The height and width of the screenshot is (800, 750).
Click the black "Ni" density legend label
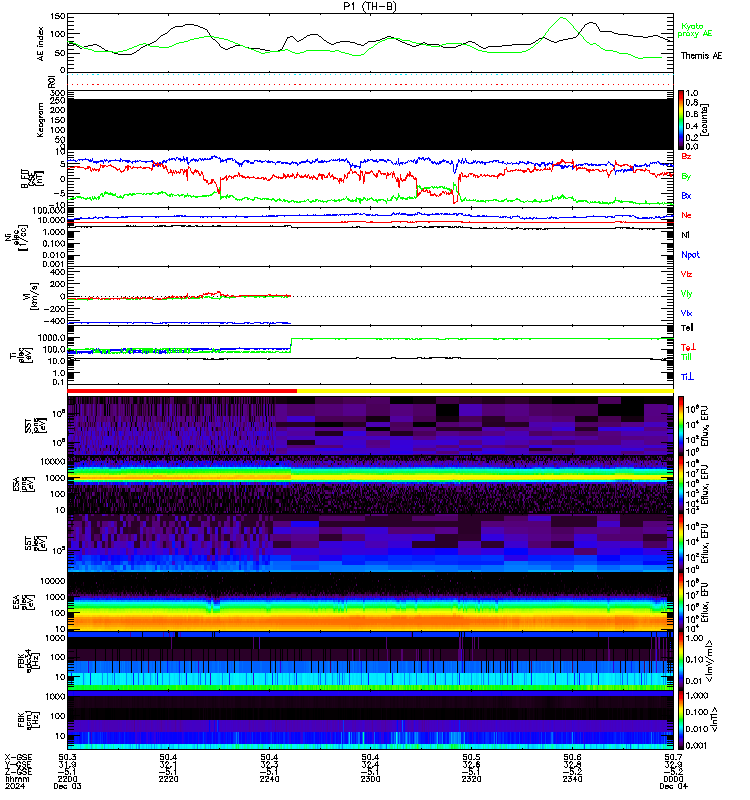[x=685, y=235]
